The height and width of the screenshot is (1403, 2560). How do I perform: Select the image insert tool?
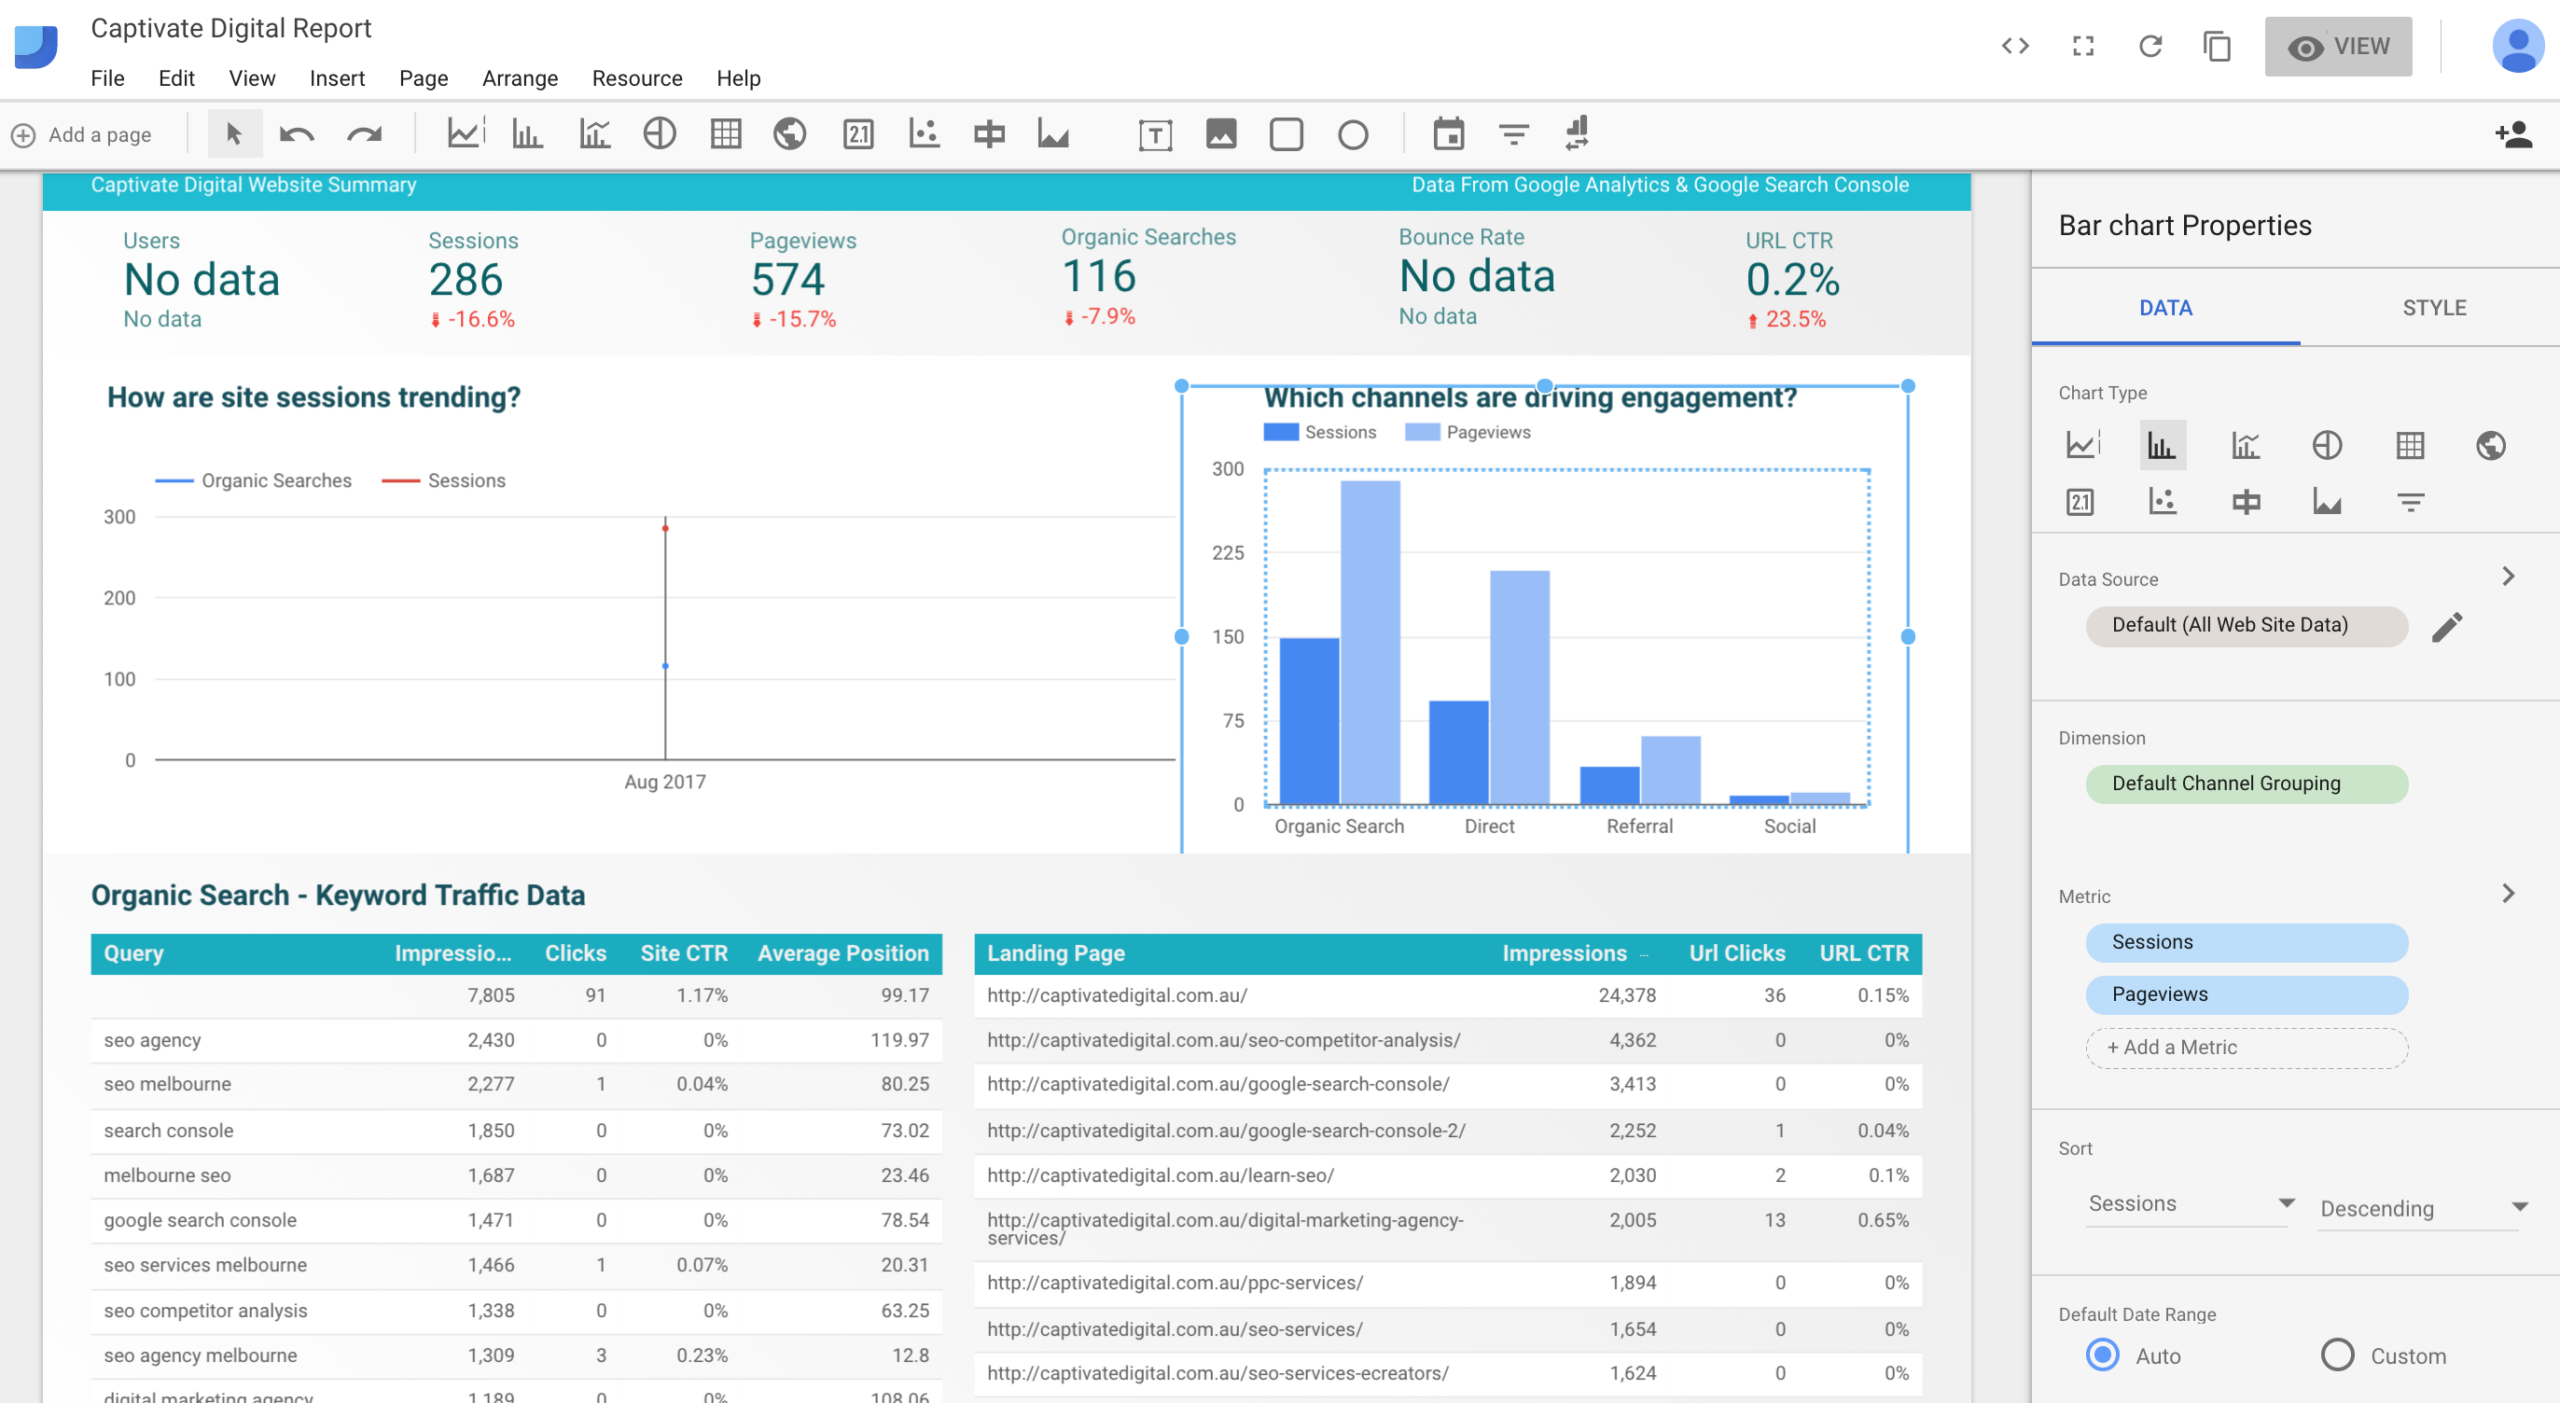point(1221,134)
